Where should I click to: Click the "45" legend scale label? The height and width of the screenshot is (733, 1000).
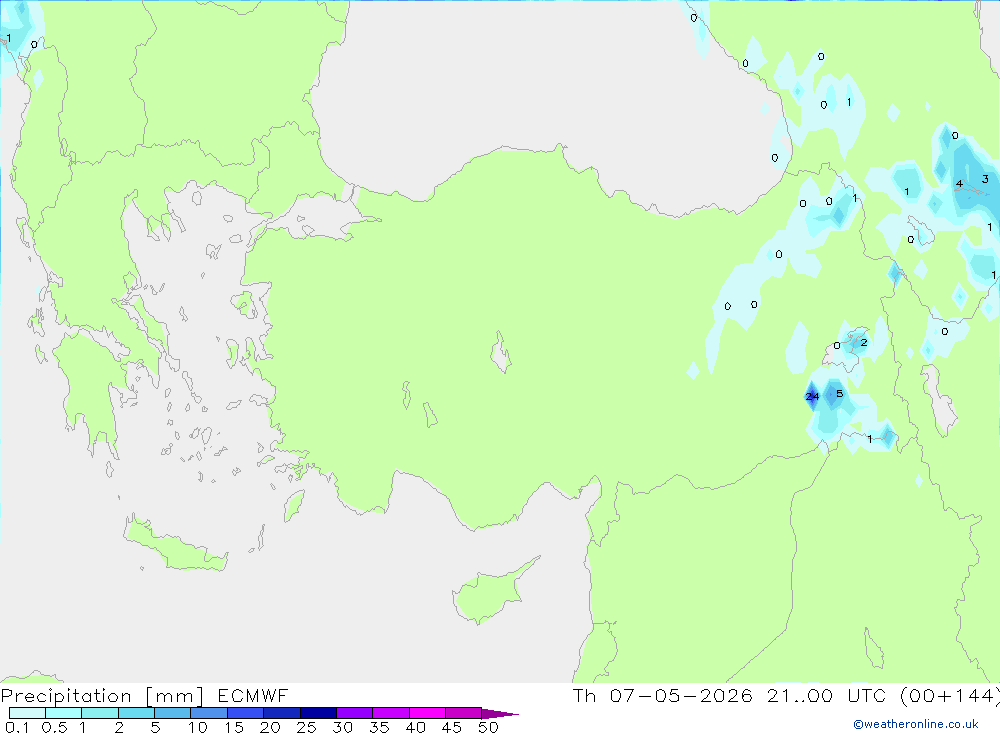[452, 727]
